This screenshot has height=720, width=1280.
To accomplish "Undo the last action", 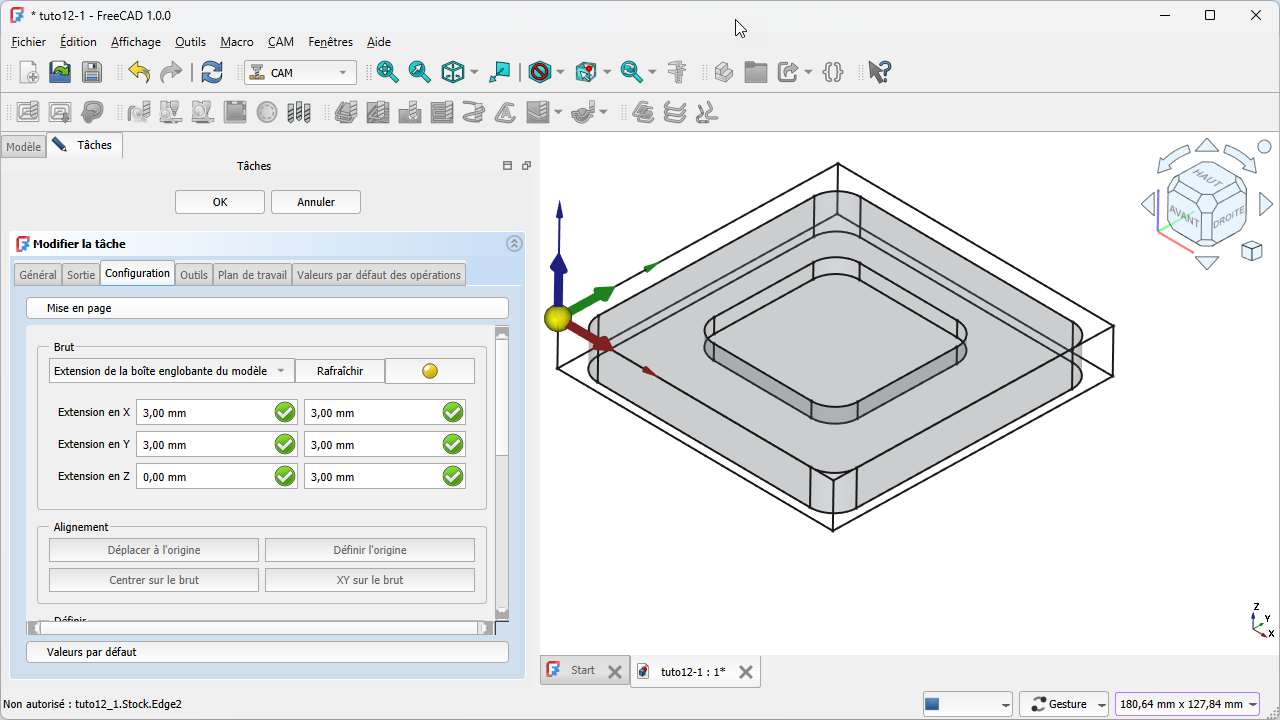I will (139, 72).
